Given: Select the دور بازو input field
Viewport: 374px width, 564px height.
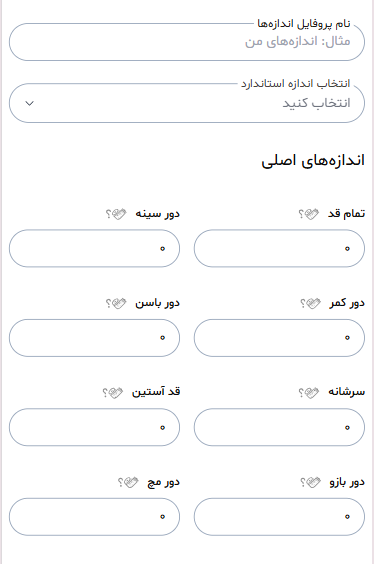Looking at the screenshot, I should coord(279,517).
